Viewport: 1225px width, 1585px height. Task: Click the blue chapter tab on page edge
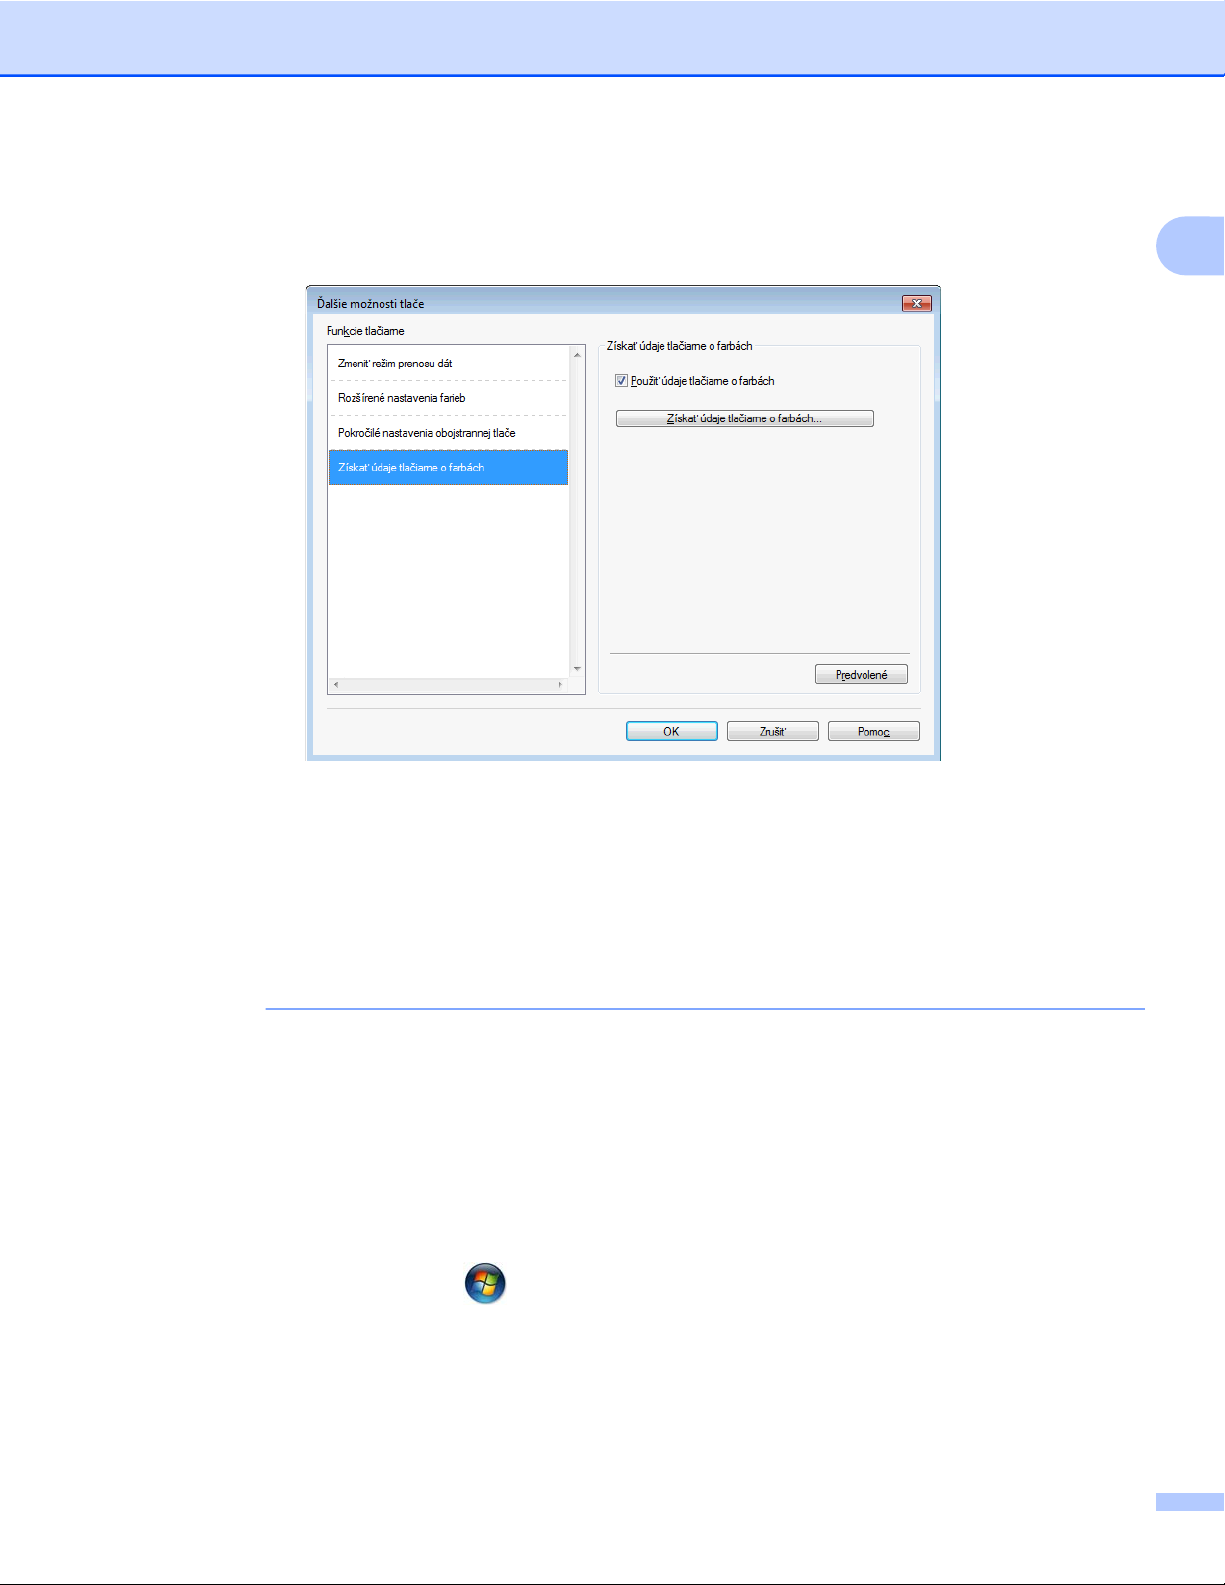pyautogui.click(x=1192, y=245)
